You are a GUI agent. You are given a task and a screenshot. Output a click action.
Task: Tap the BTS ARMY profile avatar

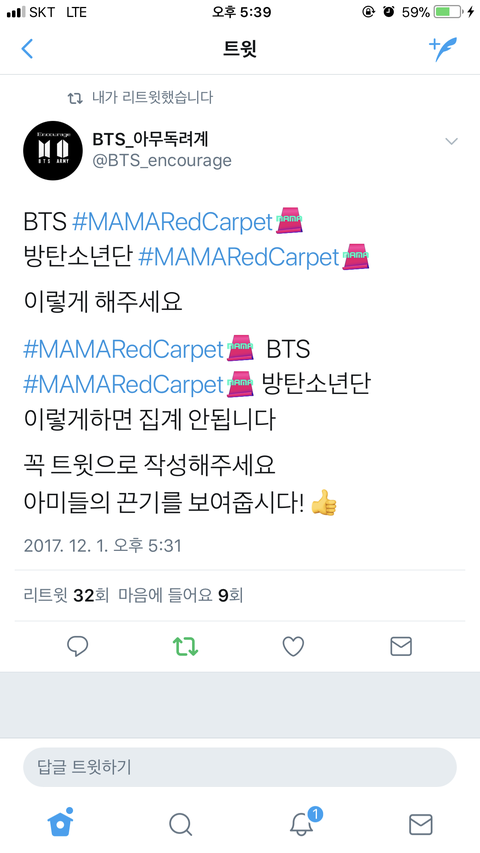tap(53, 151)
